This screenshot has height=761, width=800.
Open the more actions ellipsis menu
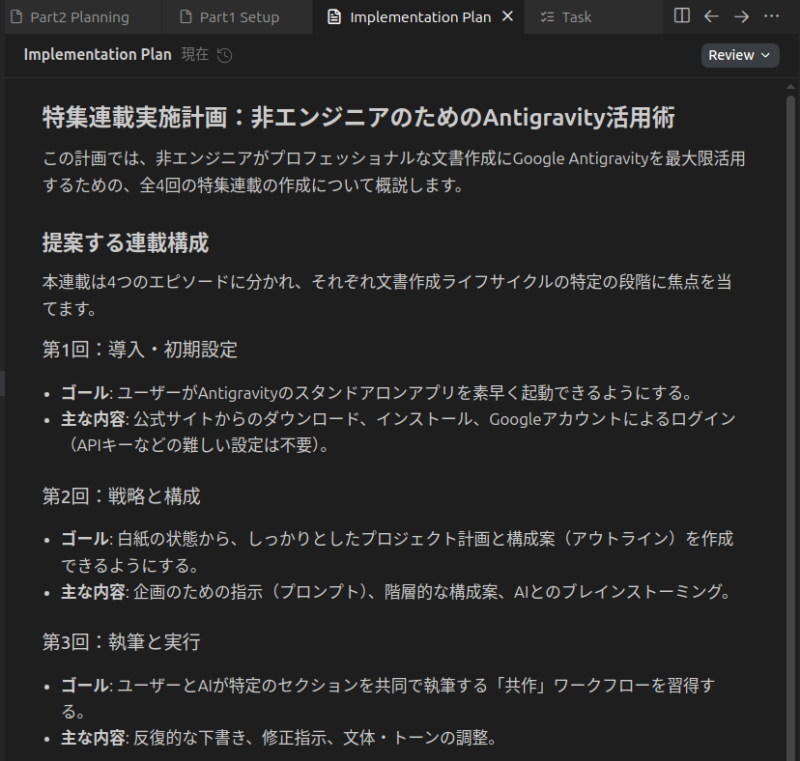point(771,16)
